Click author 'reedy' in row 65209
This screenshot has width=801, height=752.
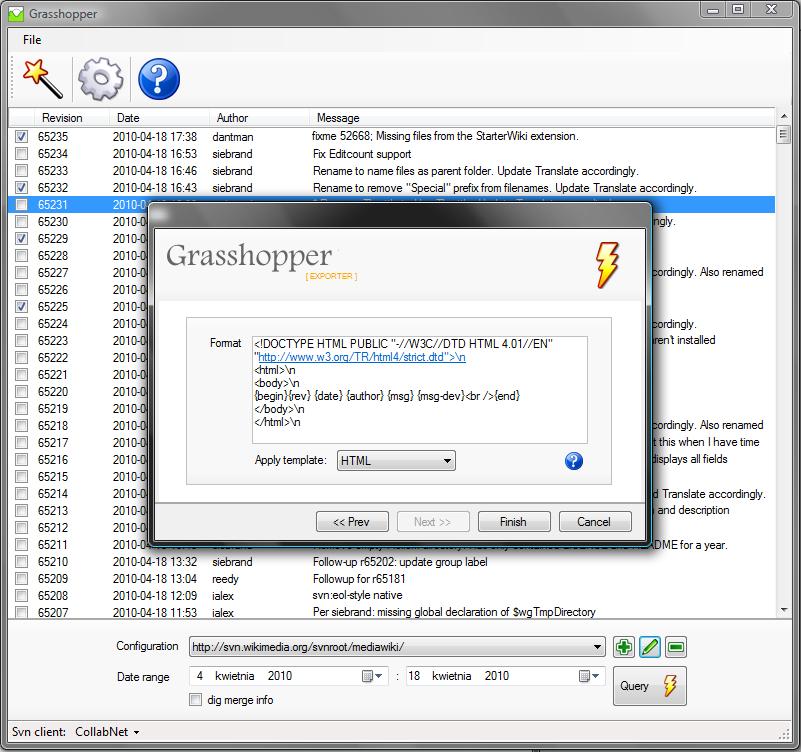225,579
